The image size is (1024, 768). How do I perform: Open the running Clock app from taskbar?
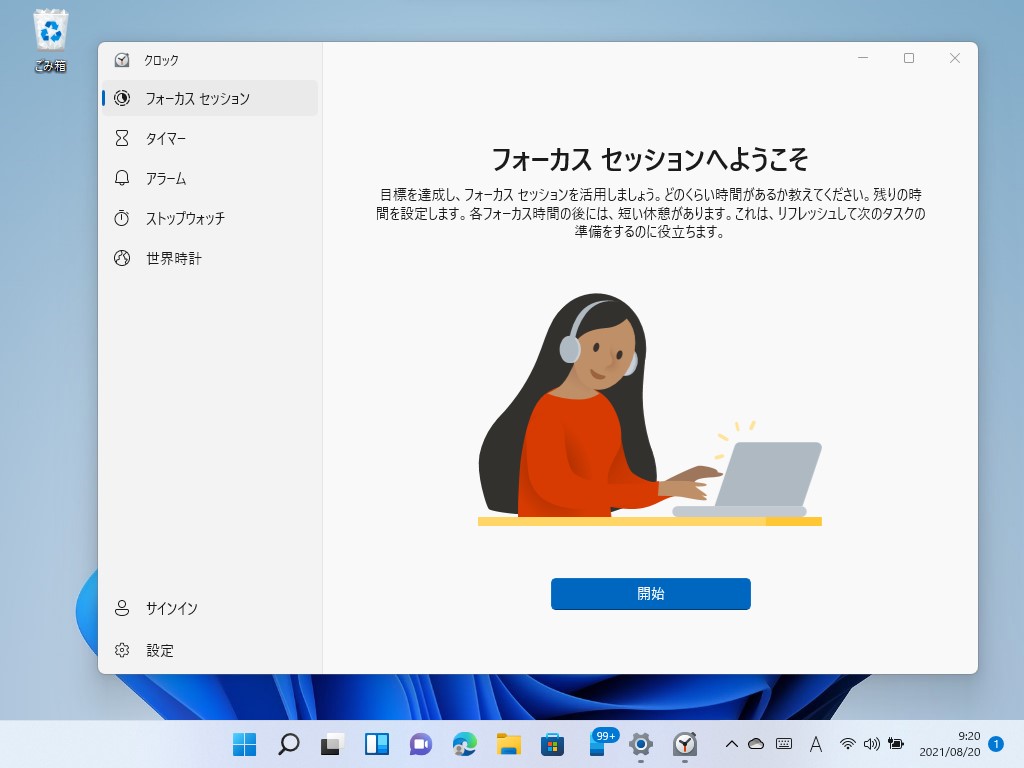685,745
